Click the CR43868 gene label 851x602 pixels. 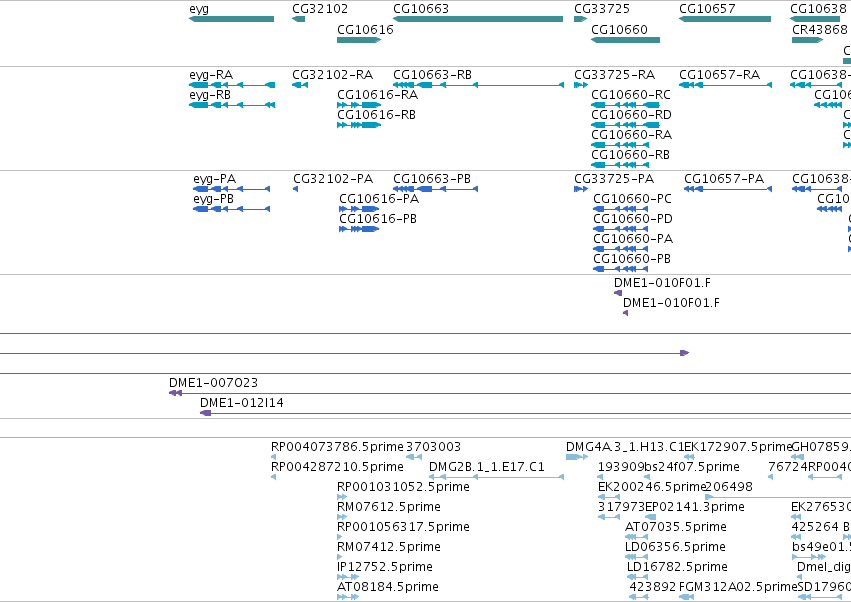tap(820, 29)
